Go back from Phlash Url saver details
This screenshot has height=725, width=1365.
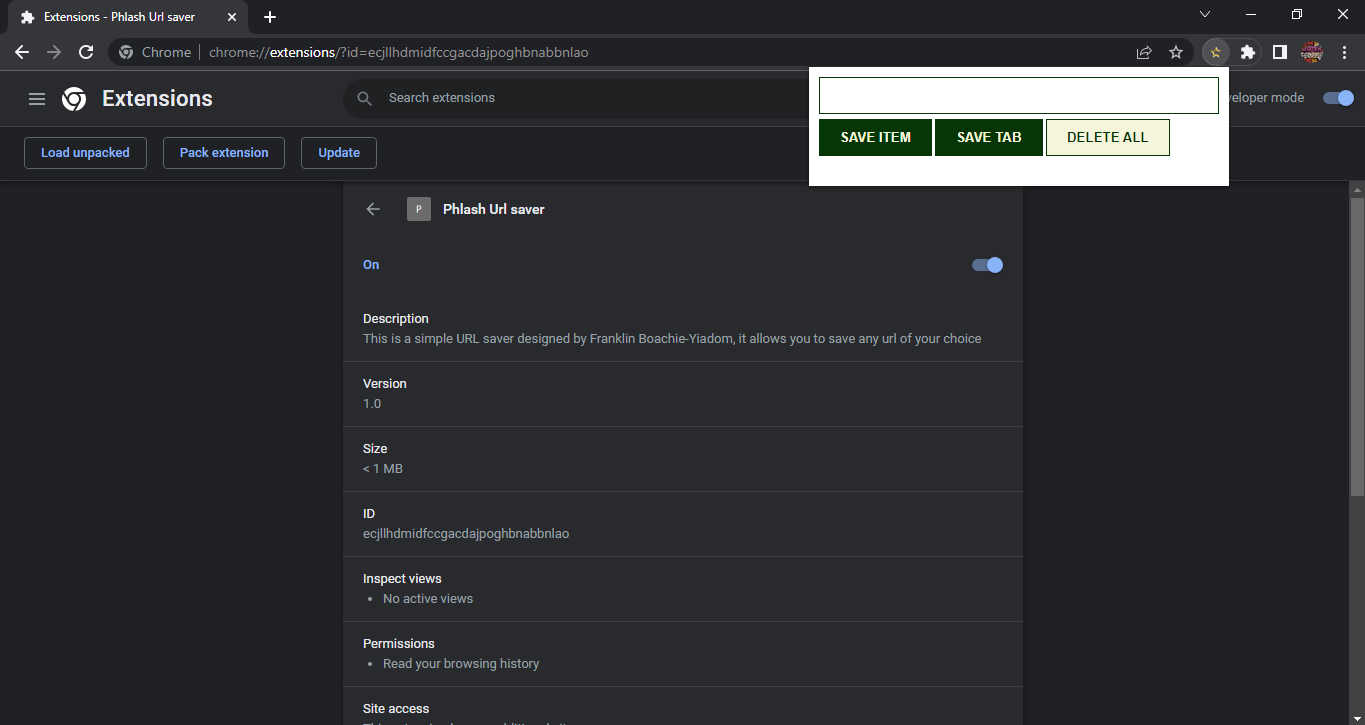[x=373, y=209]
